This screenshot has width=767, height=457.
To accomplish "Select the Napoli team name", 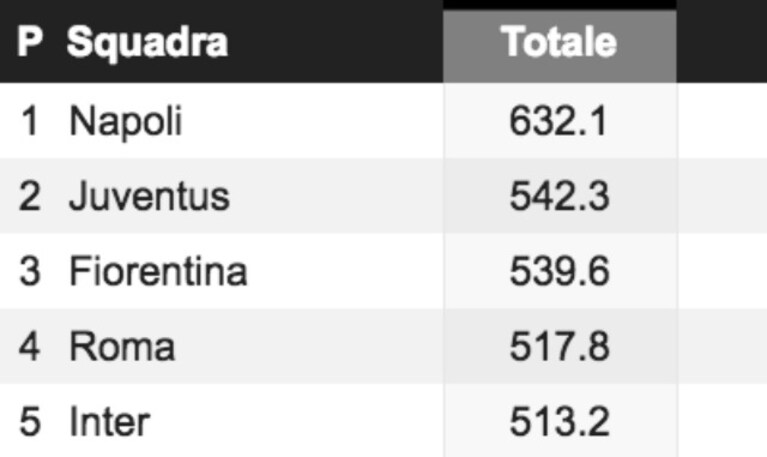I will tap(126, 121).
